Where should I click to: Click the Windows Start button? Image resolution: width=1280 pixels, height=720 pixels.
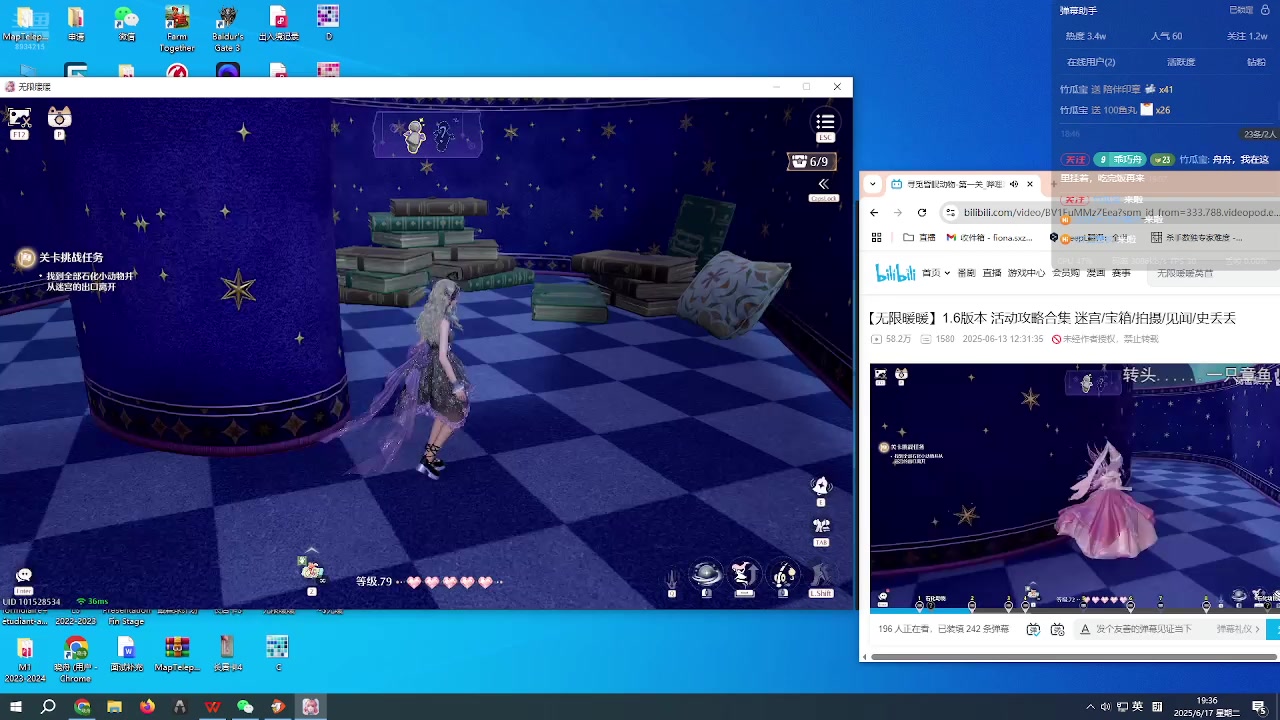[16, 707]
